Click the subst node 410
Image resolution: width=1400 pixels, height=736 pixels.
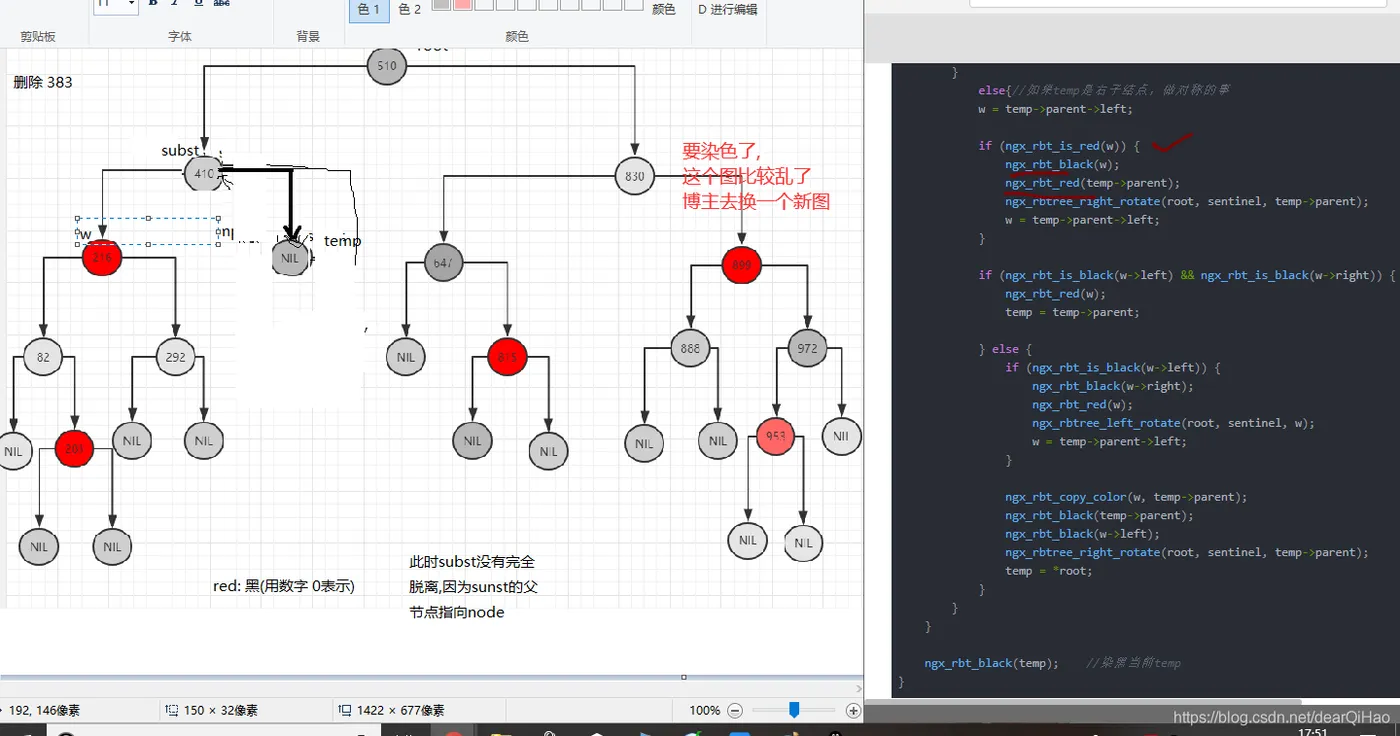[204, 174]
